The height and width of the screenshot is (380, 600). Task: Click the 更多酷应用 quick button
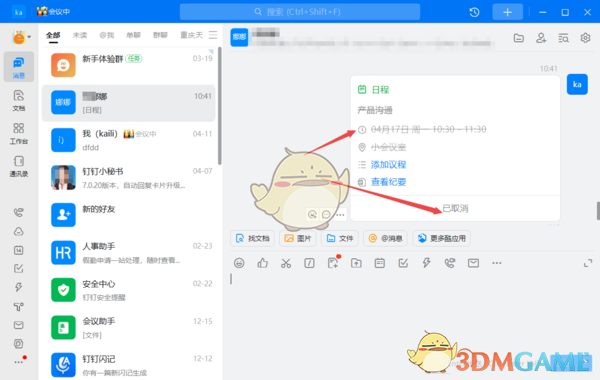click(442, 238)
